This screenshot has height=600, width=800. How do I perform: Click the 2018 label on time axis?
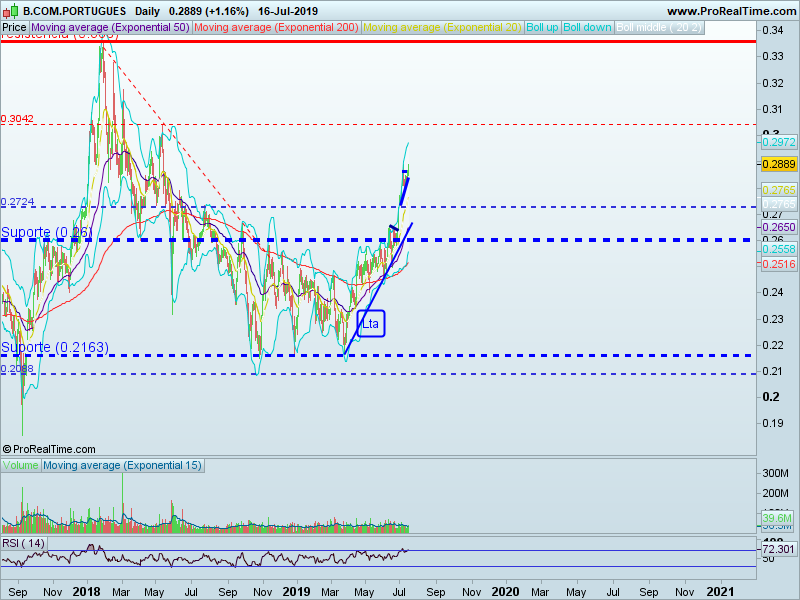coord(87,592)
